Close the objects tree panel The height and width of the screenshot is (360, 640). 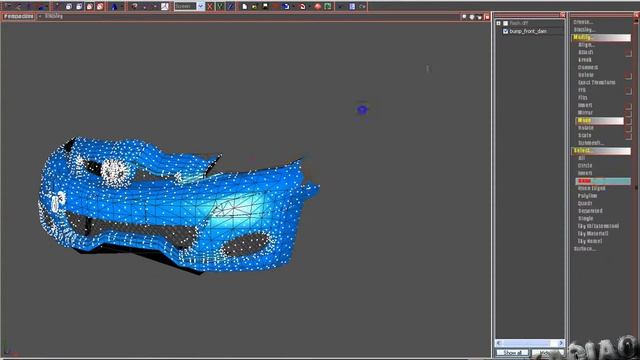tap(562, 15)
